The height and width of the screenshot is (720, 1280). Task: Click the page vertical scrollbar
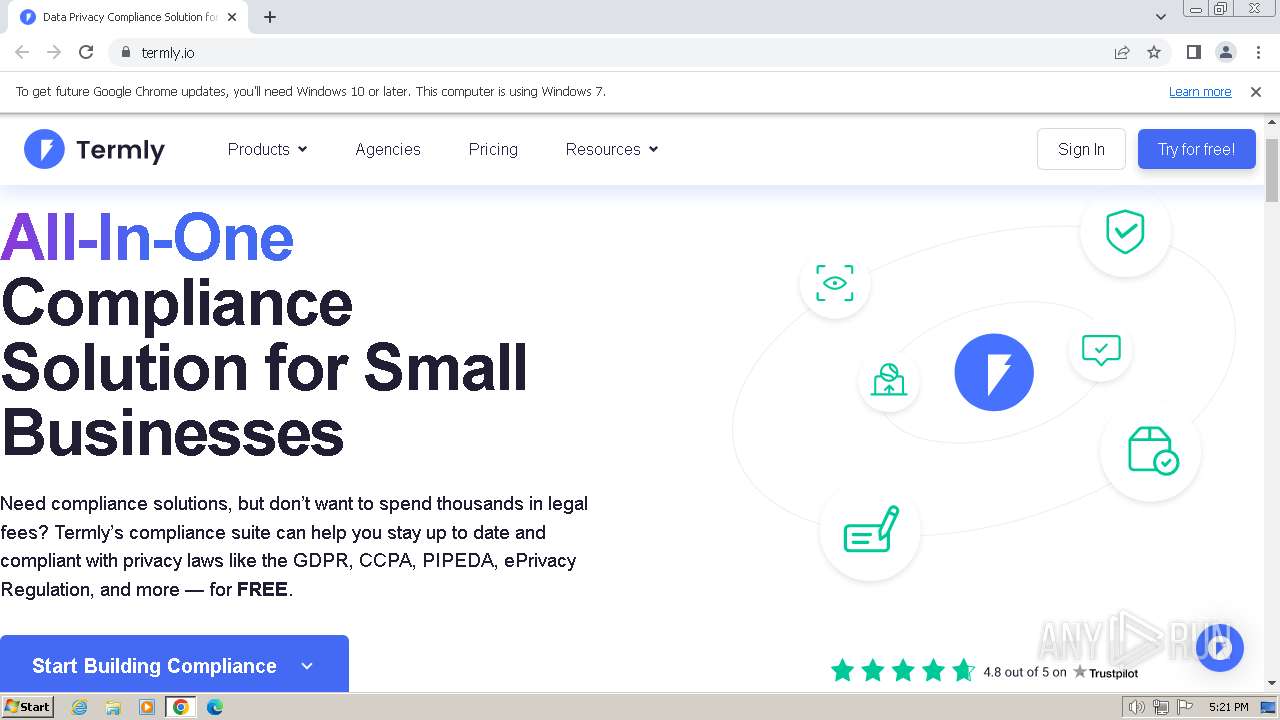pyautogui.click(x=1272, y=169)
